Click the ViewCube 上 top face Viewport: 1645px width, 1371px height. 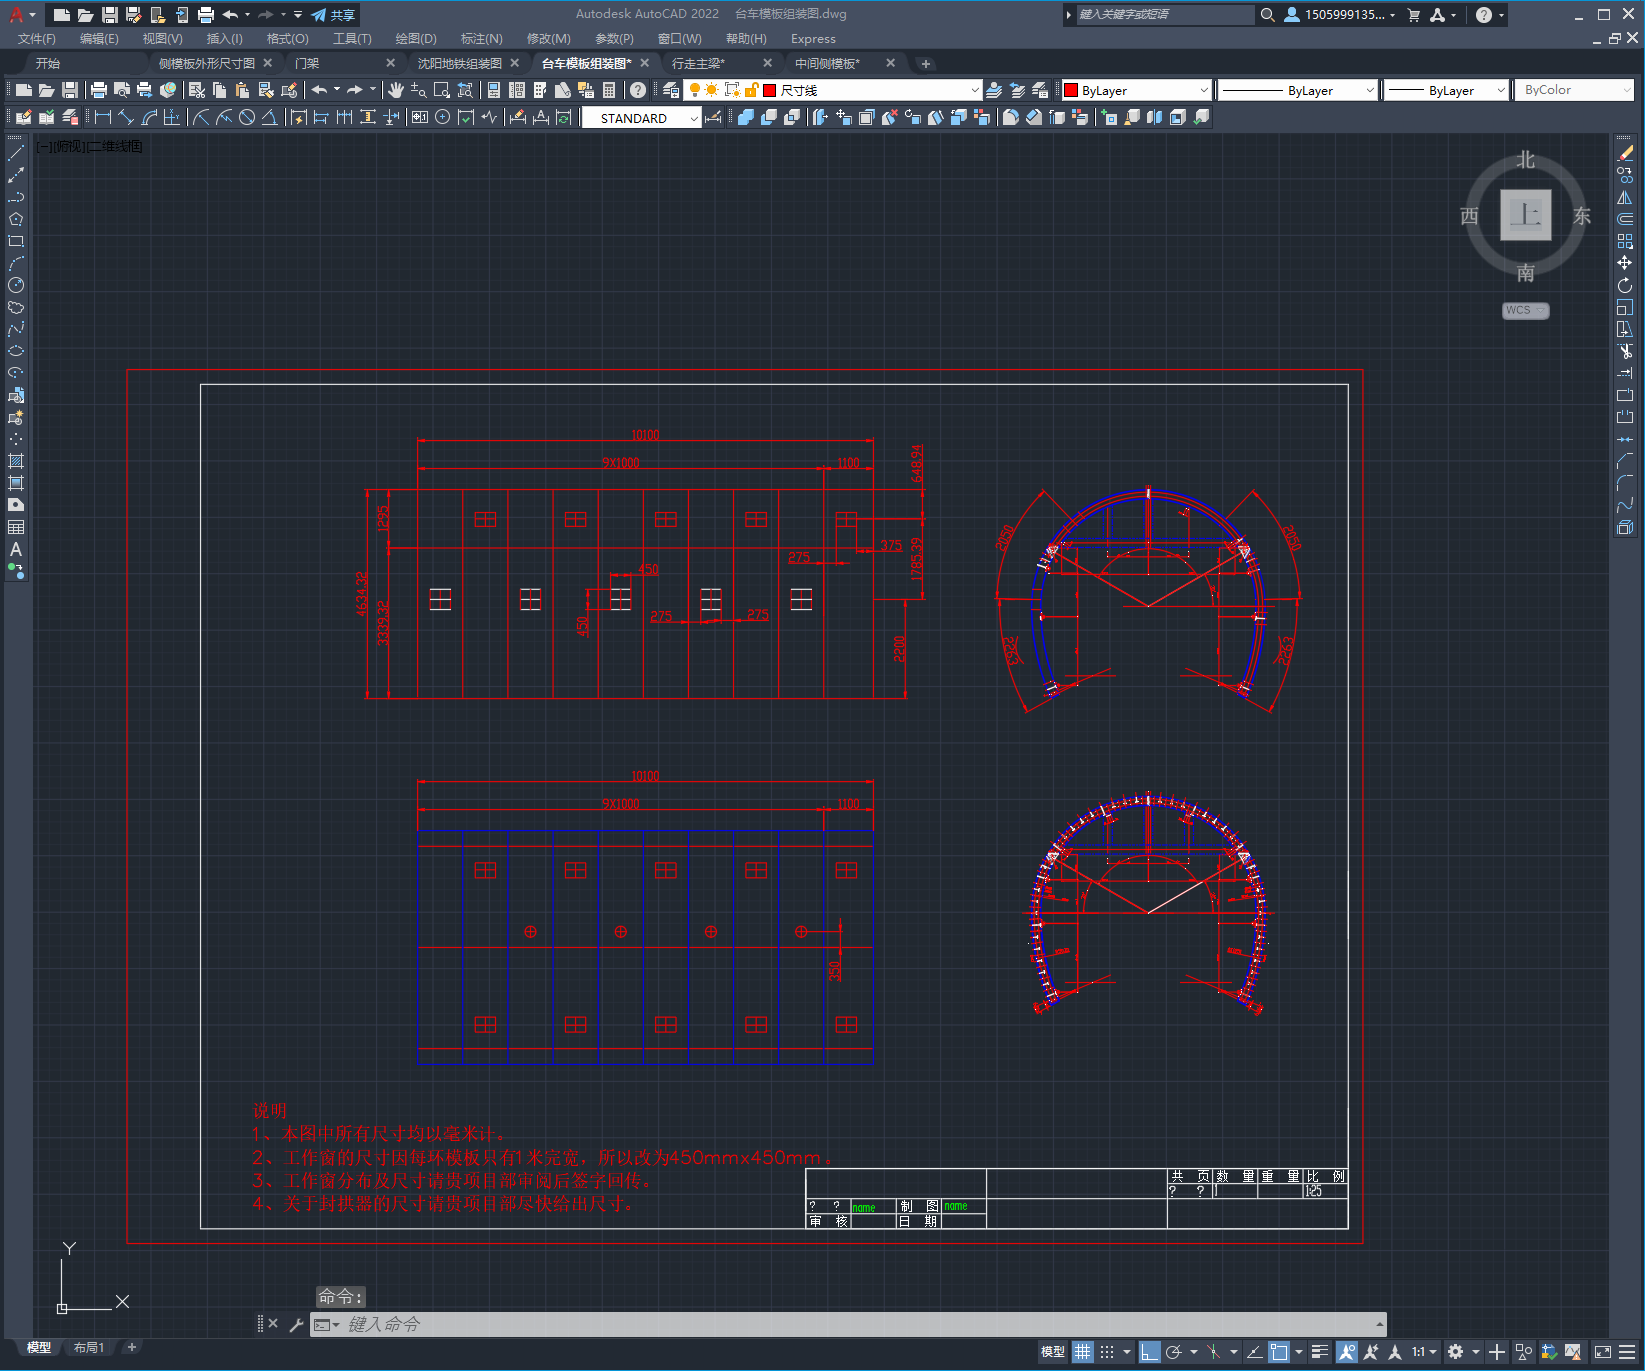pos(1525,215)
